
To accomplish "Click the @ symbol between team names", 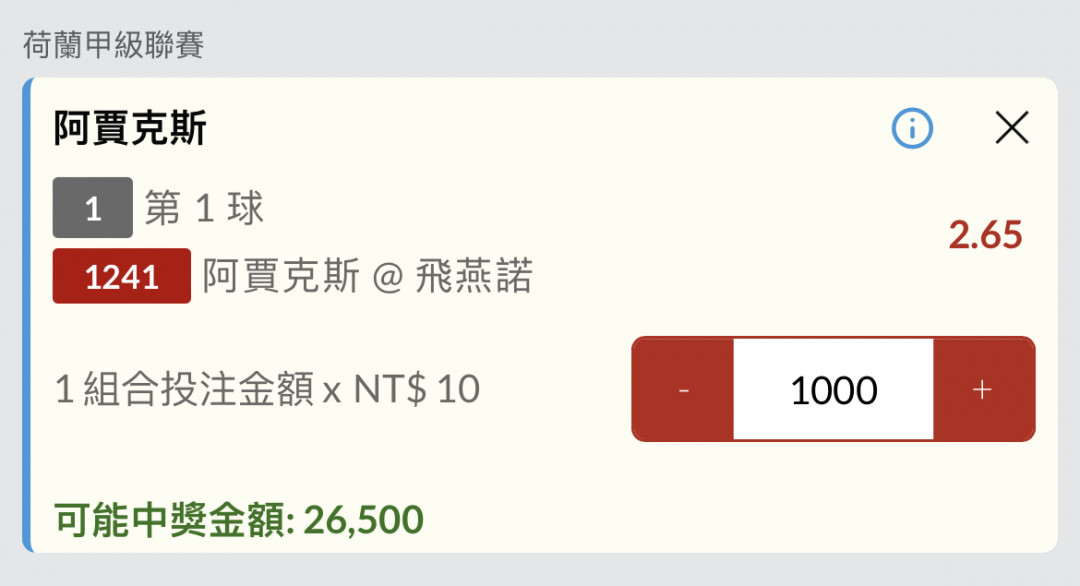I will (388, 278).
